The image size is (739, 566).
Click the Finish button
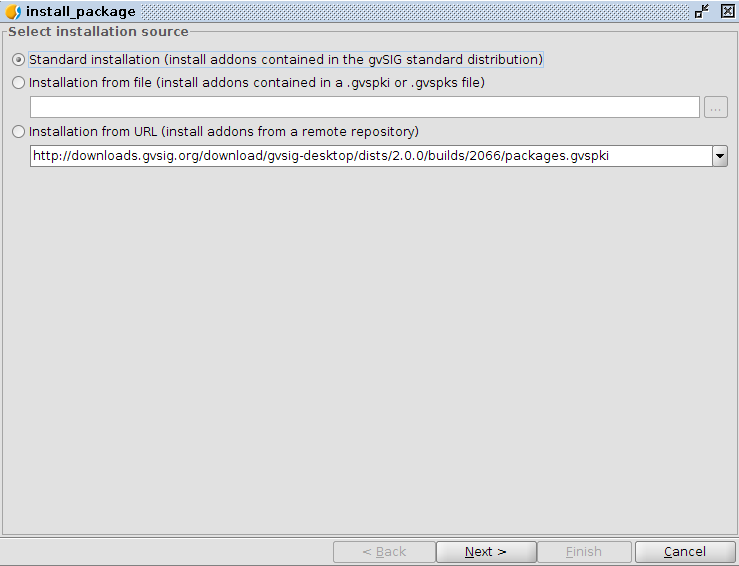pyautogui.click(x=584, y=552)
